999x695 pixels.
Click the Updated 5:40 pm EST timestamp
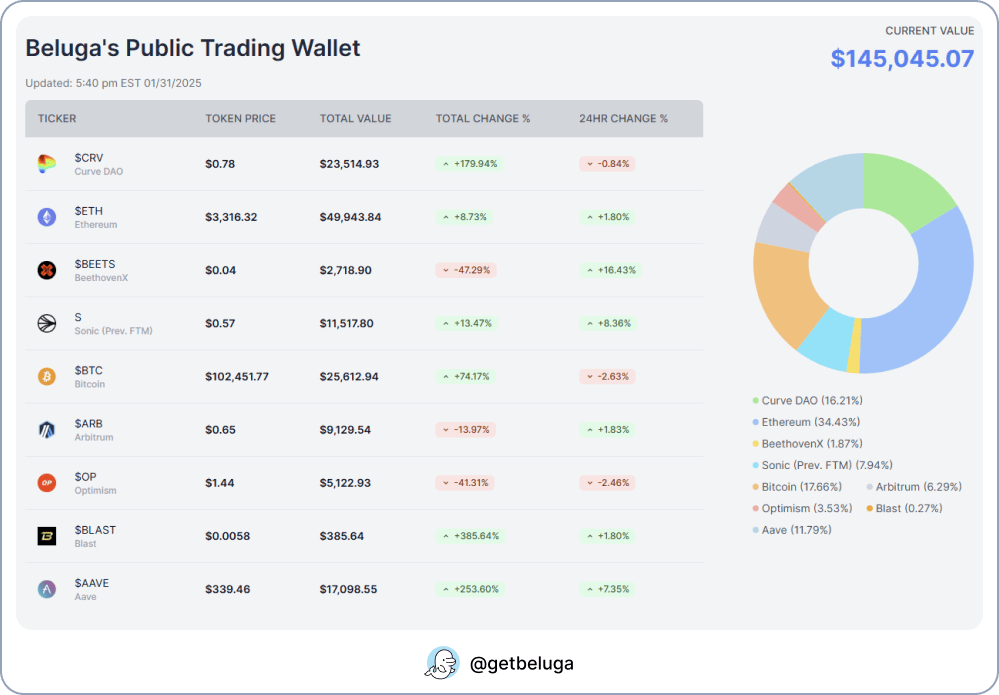pos(113,83)
